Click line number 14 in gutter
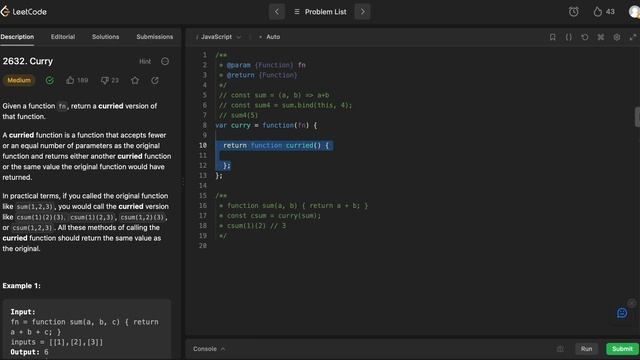This screenshot has height=360, width=640. [x=203, y=186]
